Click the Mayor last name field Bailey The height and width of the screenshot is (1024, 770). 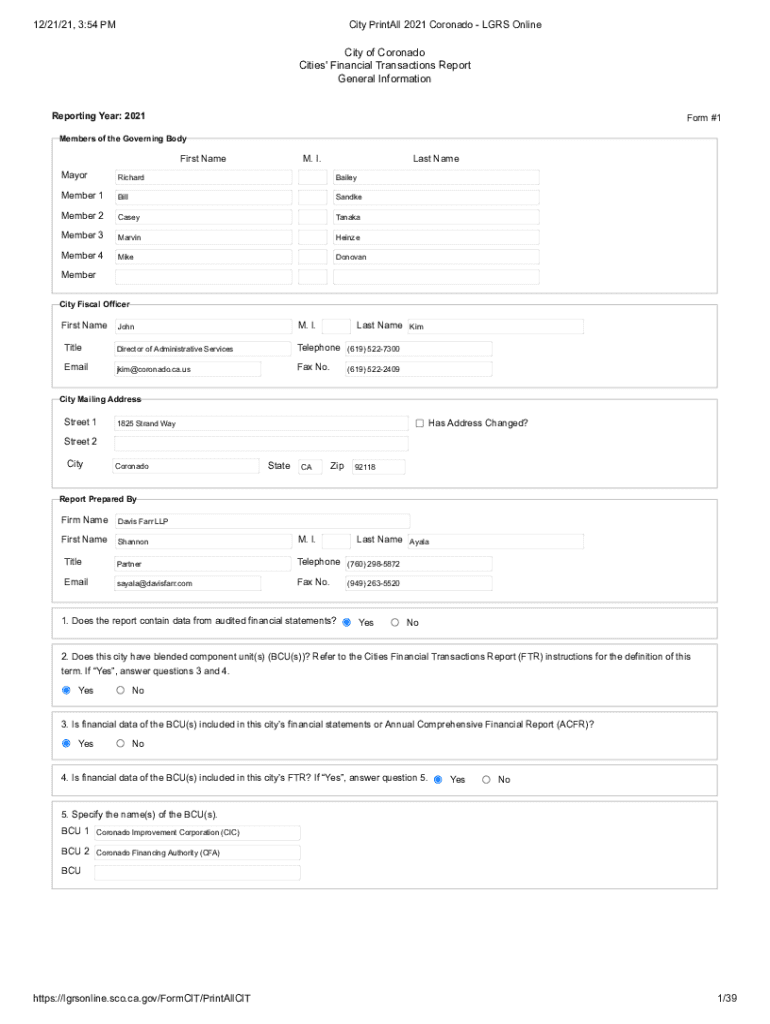pos(435,177)
